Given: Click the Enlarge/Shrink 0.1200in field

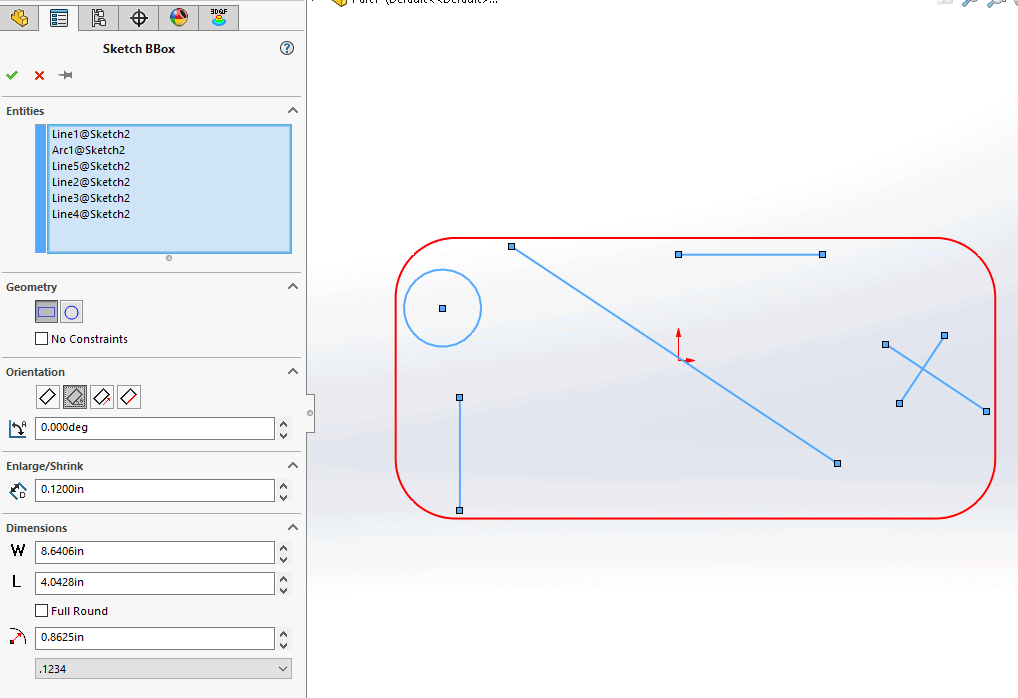Looking at the screenshot, I should [x=154, y=490].
